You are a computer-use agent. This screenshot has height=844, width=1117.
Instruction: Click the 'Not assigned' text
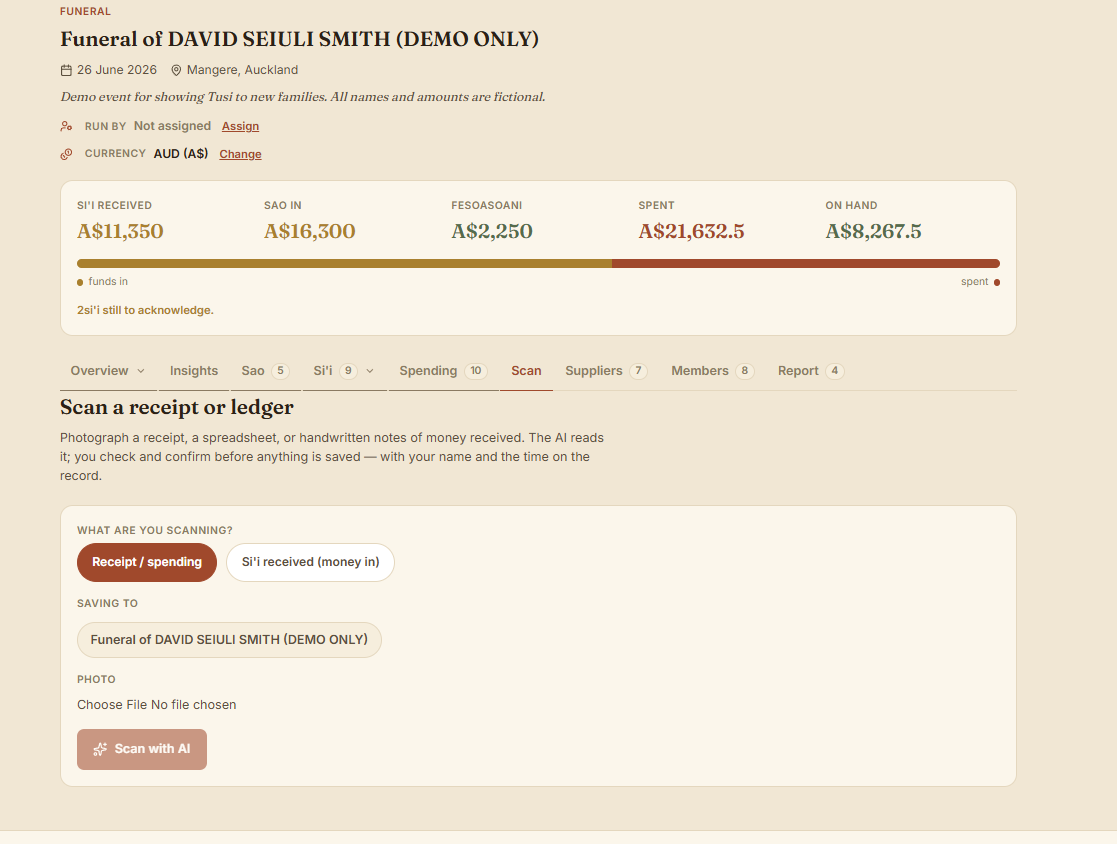tap(172, 126)
